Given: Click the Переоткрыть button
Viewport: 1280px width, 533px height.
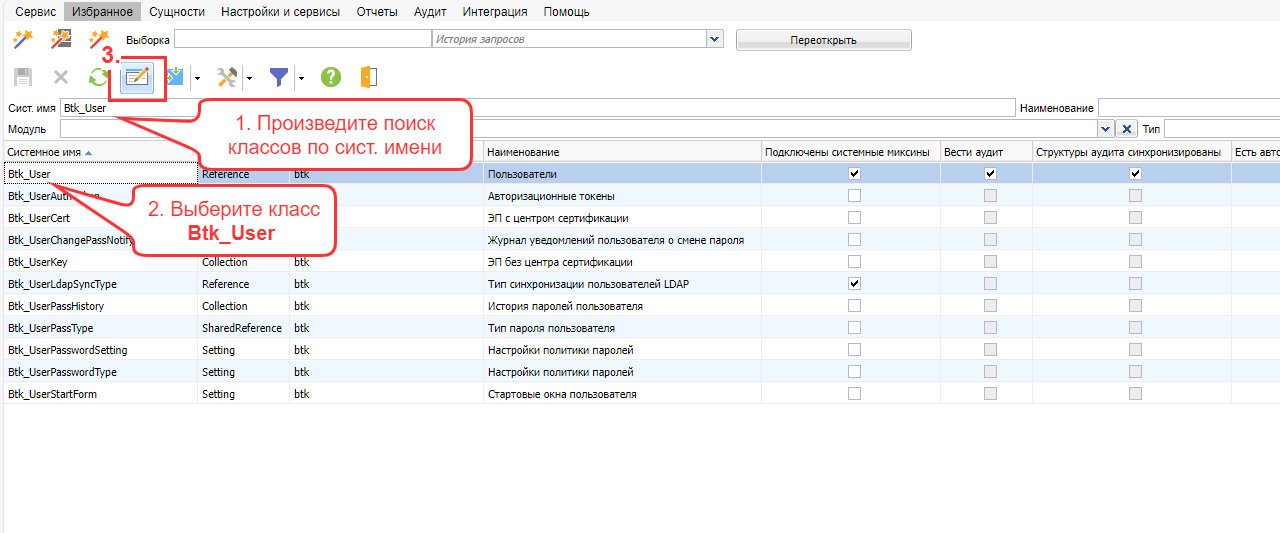Looking at the screenshot, I should 824,40.
